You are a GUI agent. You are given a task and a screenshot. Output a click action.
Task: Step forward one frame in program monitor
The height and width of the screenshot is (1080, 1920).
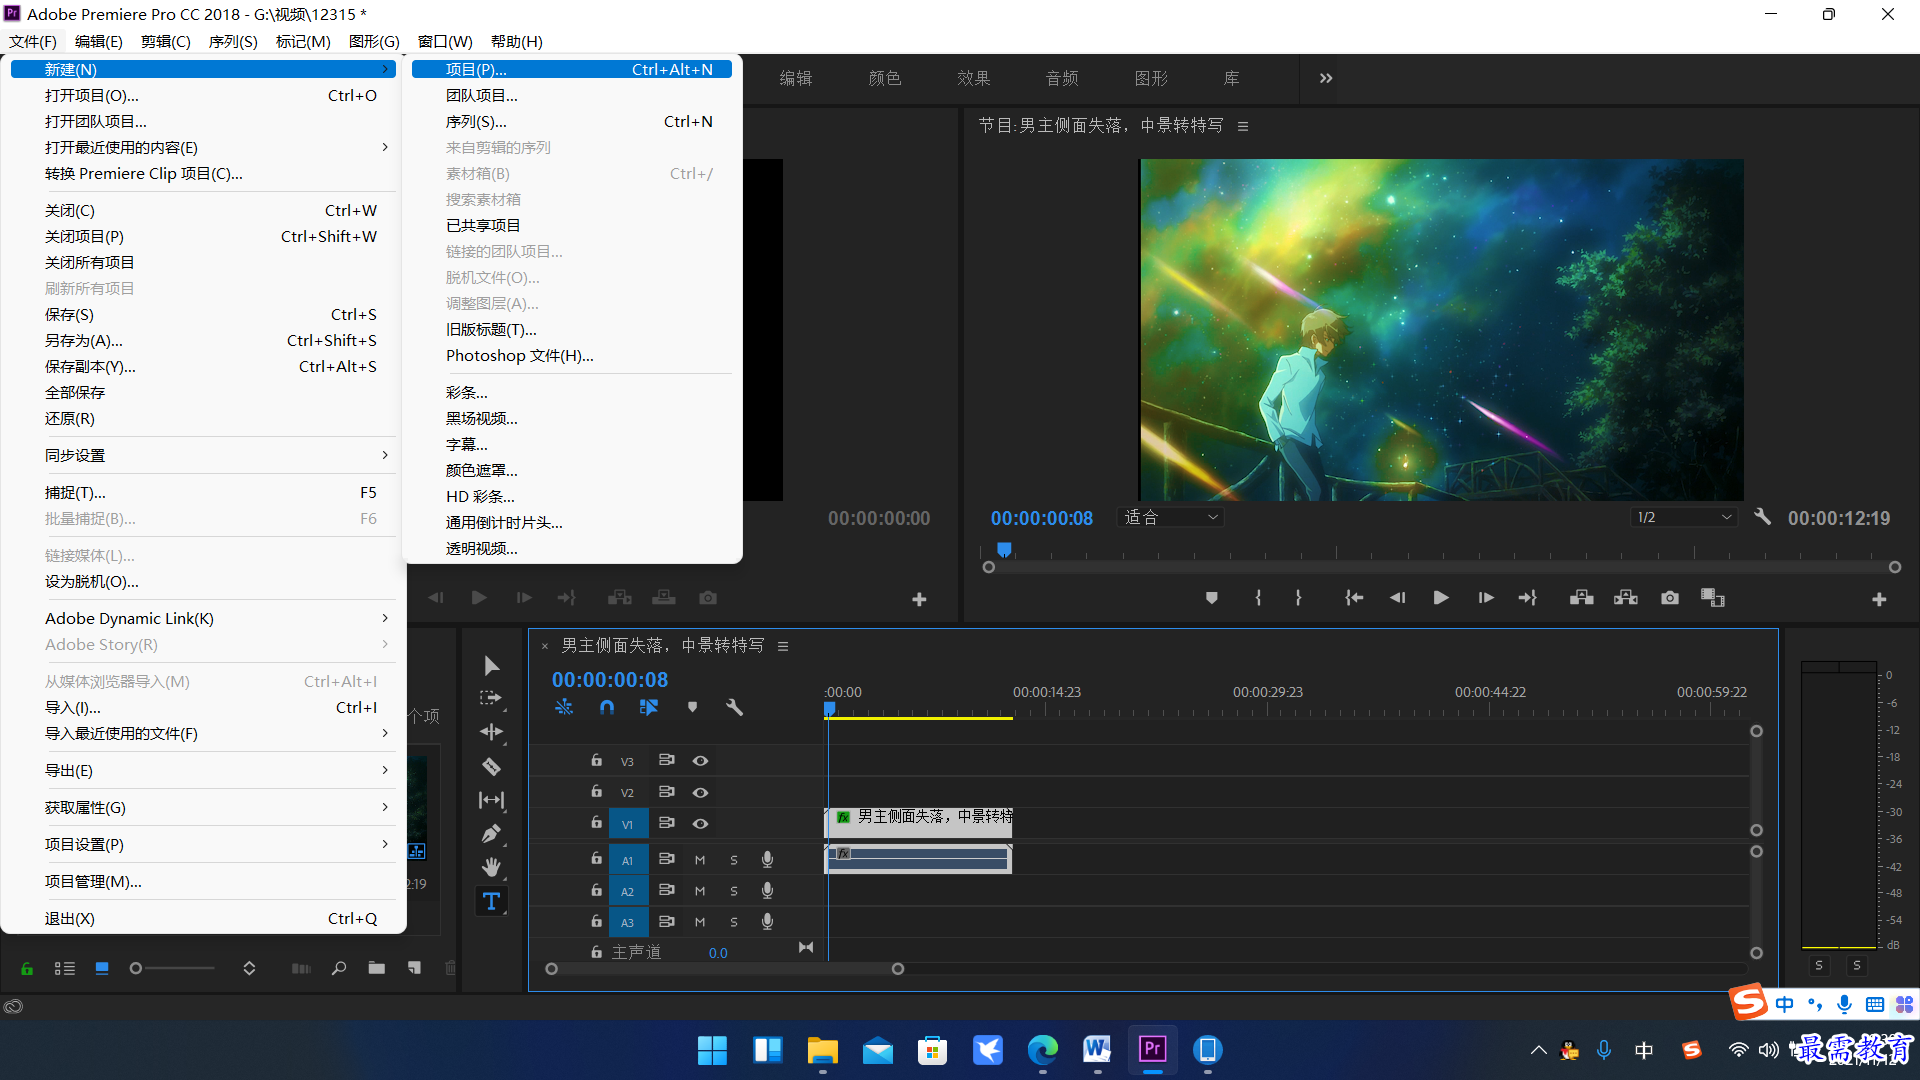1486,598
